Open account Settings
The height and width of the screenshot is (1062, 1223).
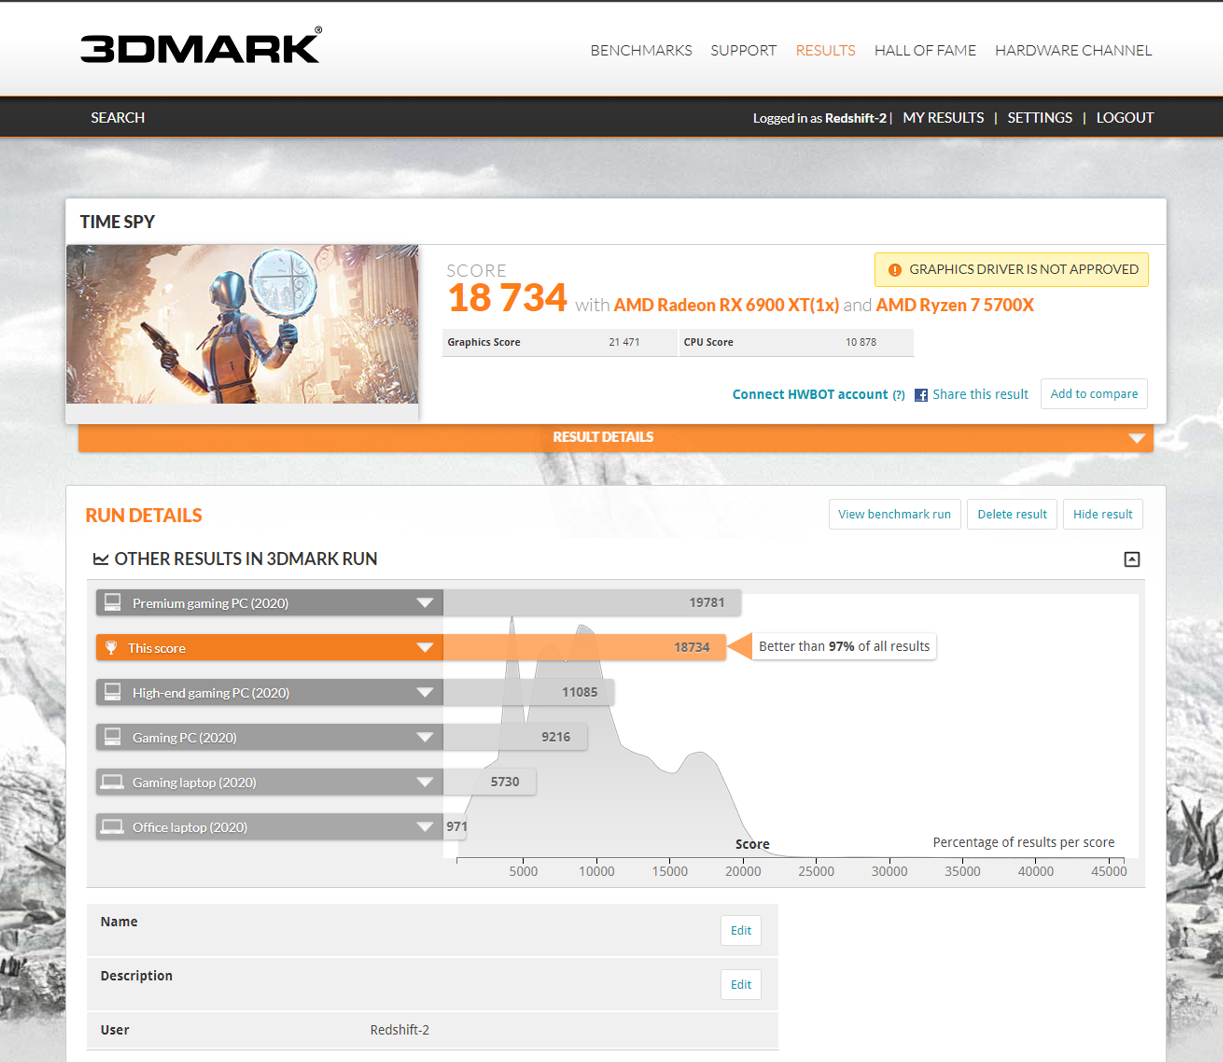coord(1040,117)
